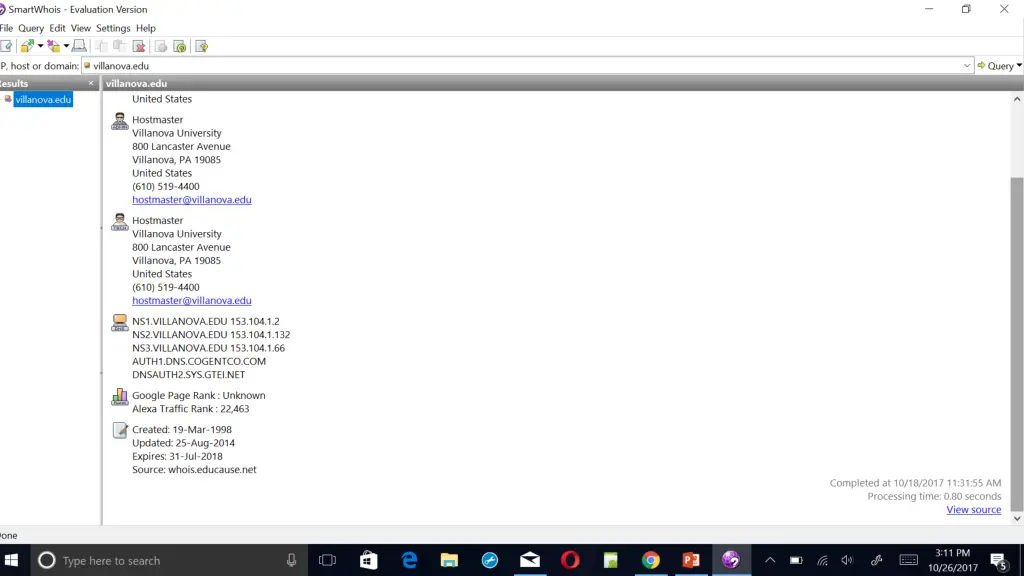Click the SmartWhois taskbar icon
Viewport: 1024px width, 576px height.
(x=731, y=560)
